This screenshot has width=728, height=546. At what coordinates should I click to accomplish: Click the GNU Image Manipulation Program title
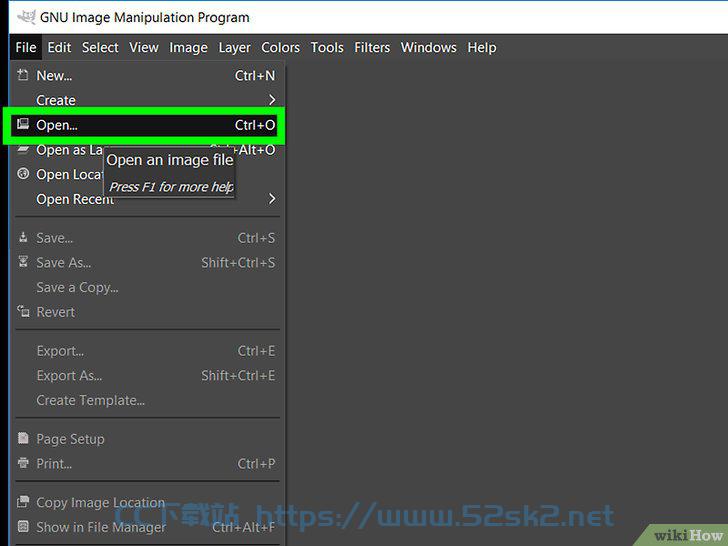(144, 17)
